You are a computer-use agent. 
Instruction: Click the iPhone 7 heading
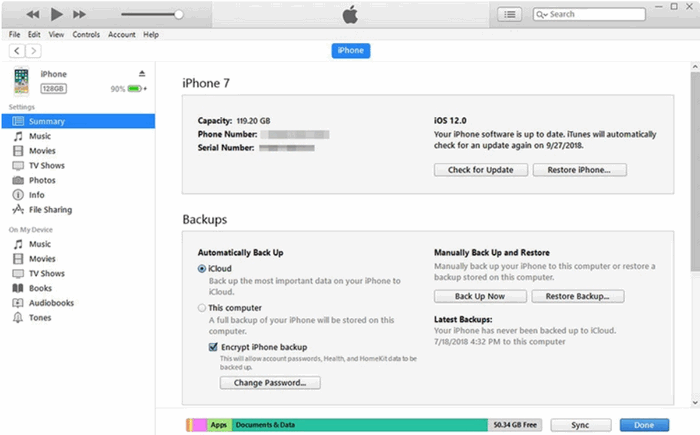pyautogui.click(x=206, y=83)
